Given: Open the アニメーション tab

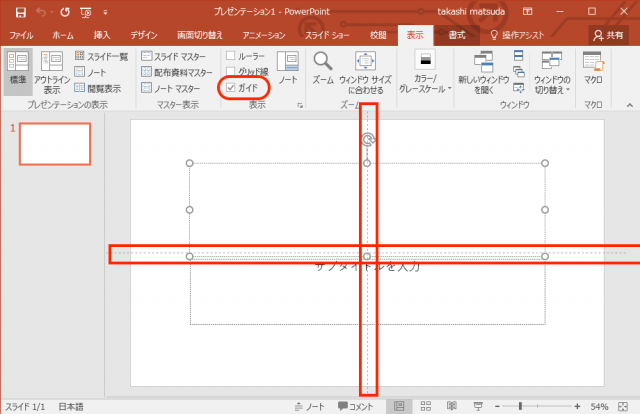Looking at the screenshot, I should 263,35.
